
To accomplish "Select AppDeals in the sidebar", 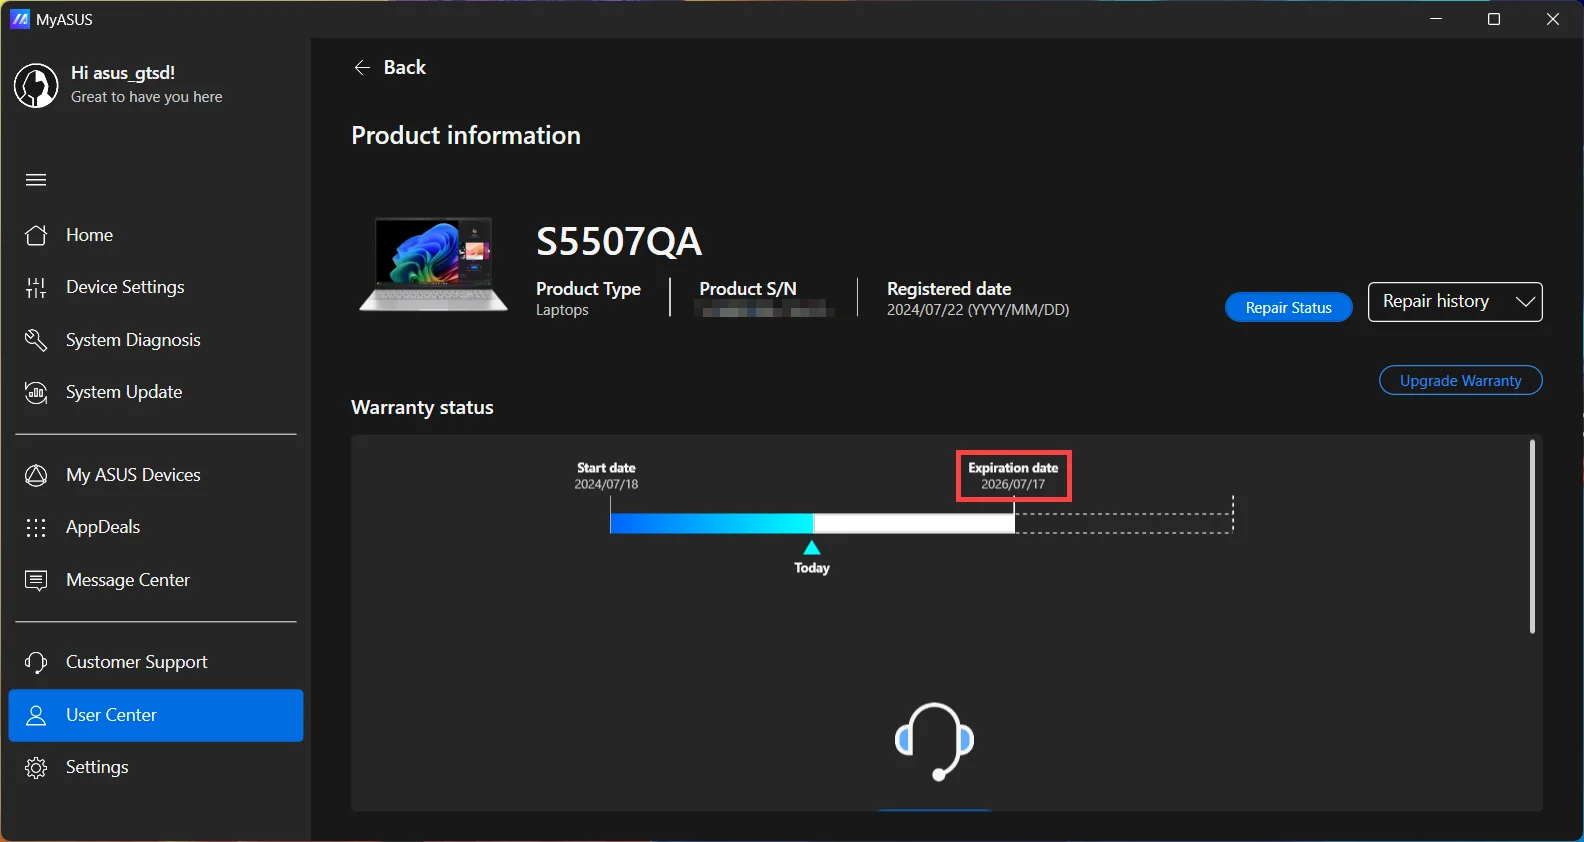I will pos(156,527).
